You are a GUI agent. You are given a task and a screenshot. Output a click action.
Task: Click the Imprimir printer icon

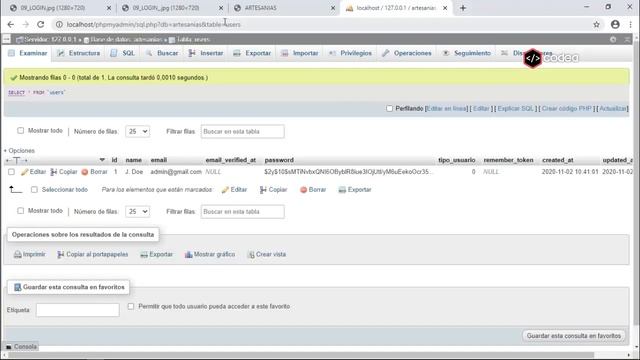click(x=18, y=254)
